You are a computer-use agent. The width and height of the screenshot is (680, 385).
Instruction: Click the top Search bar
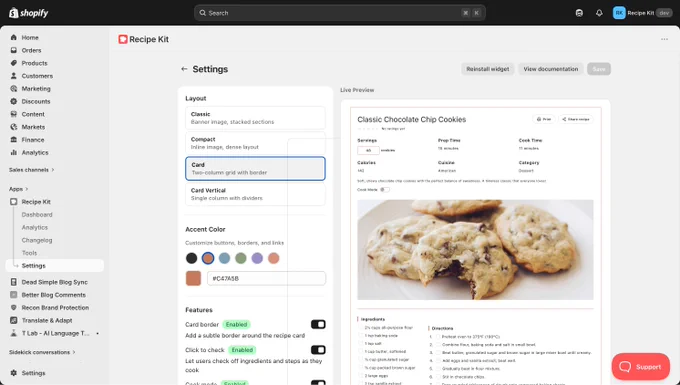340,13
